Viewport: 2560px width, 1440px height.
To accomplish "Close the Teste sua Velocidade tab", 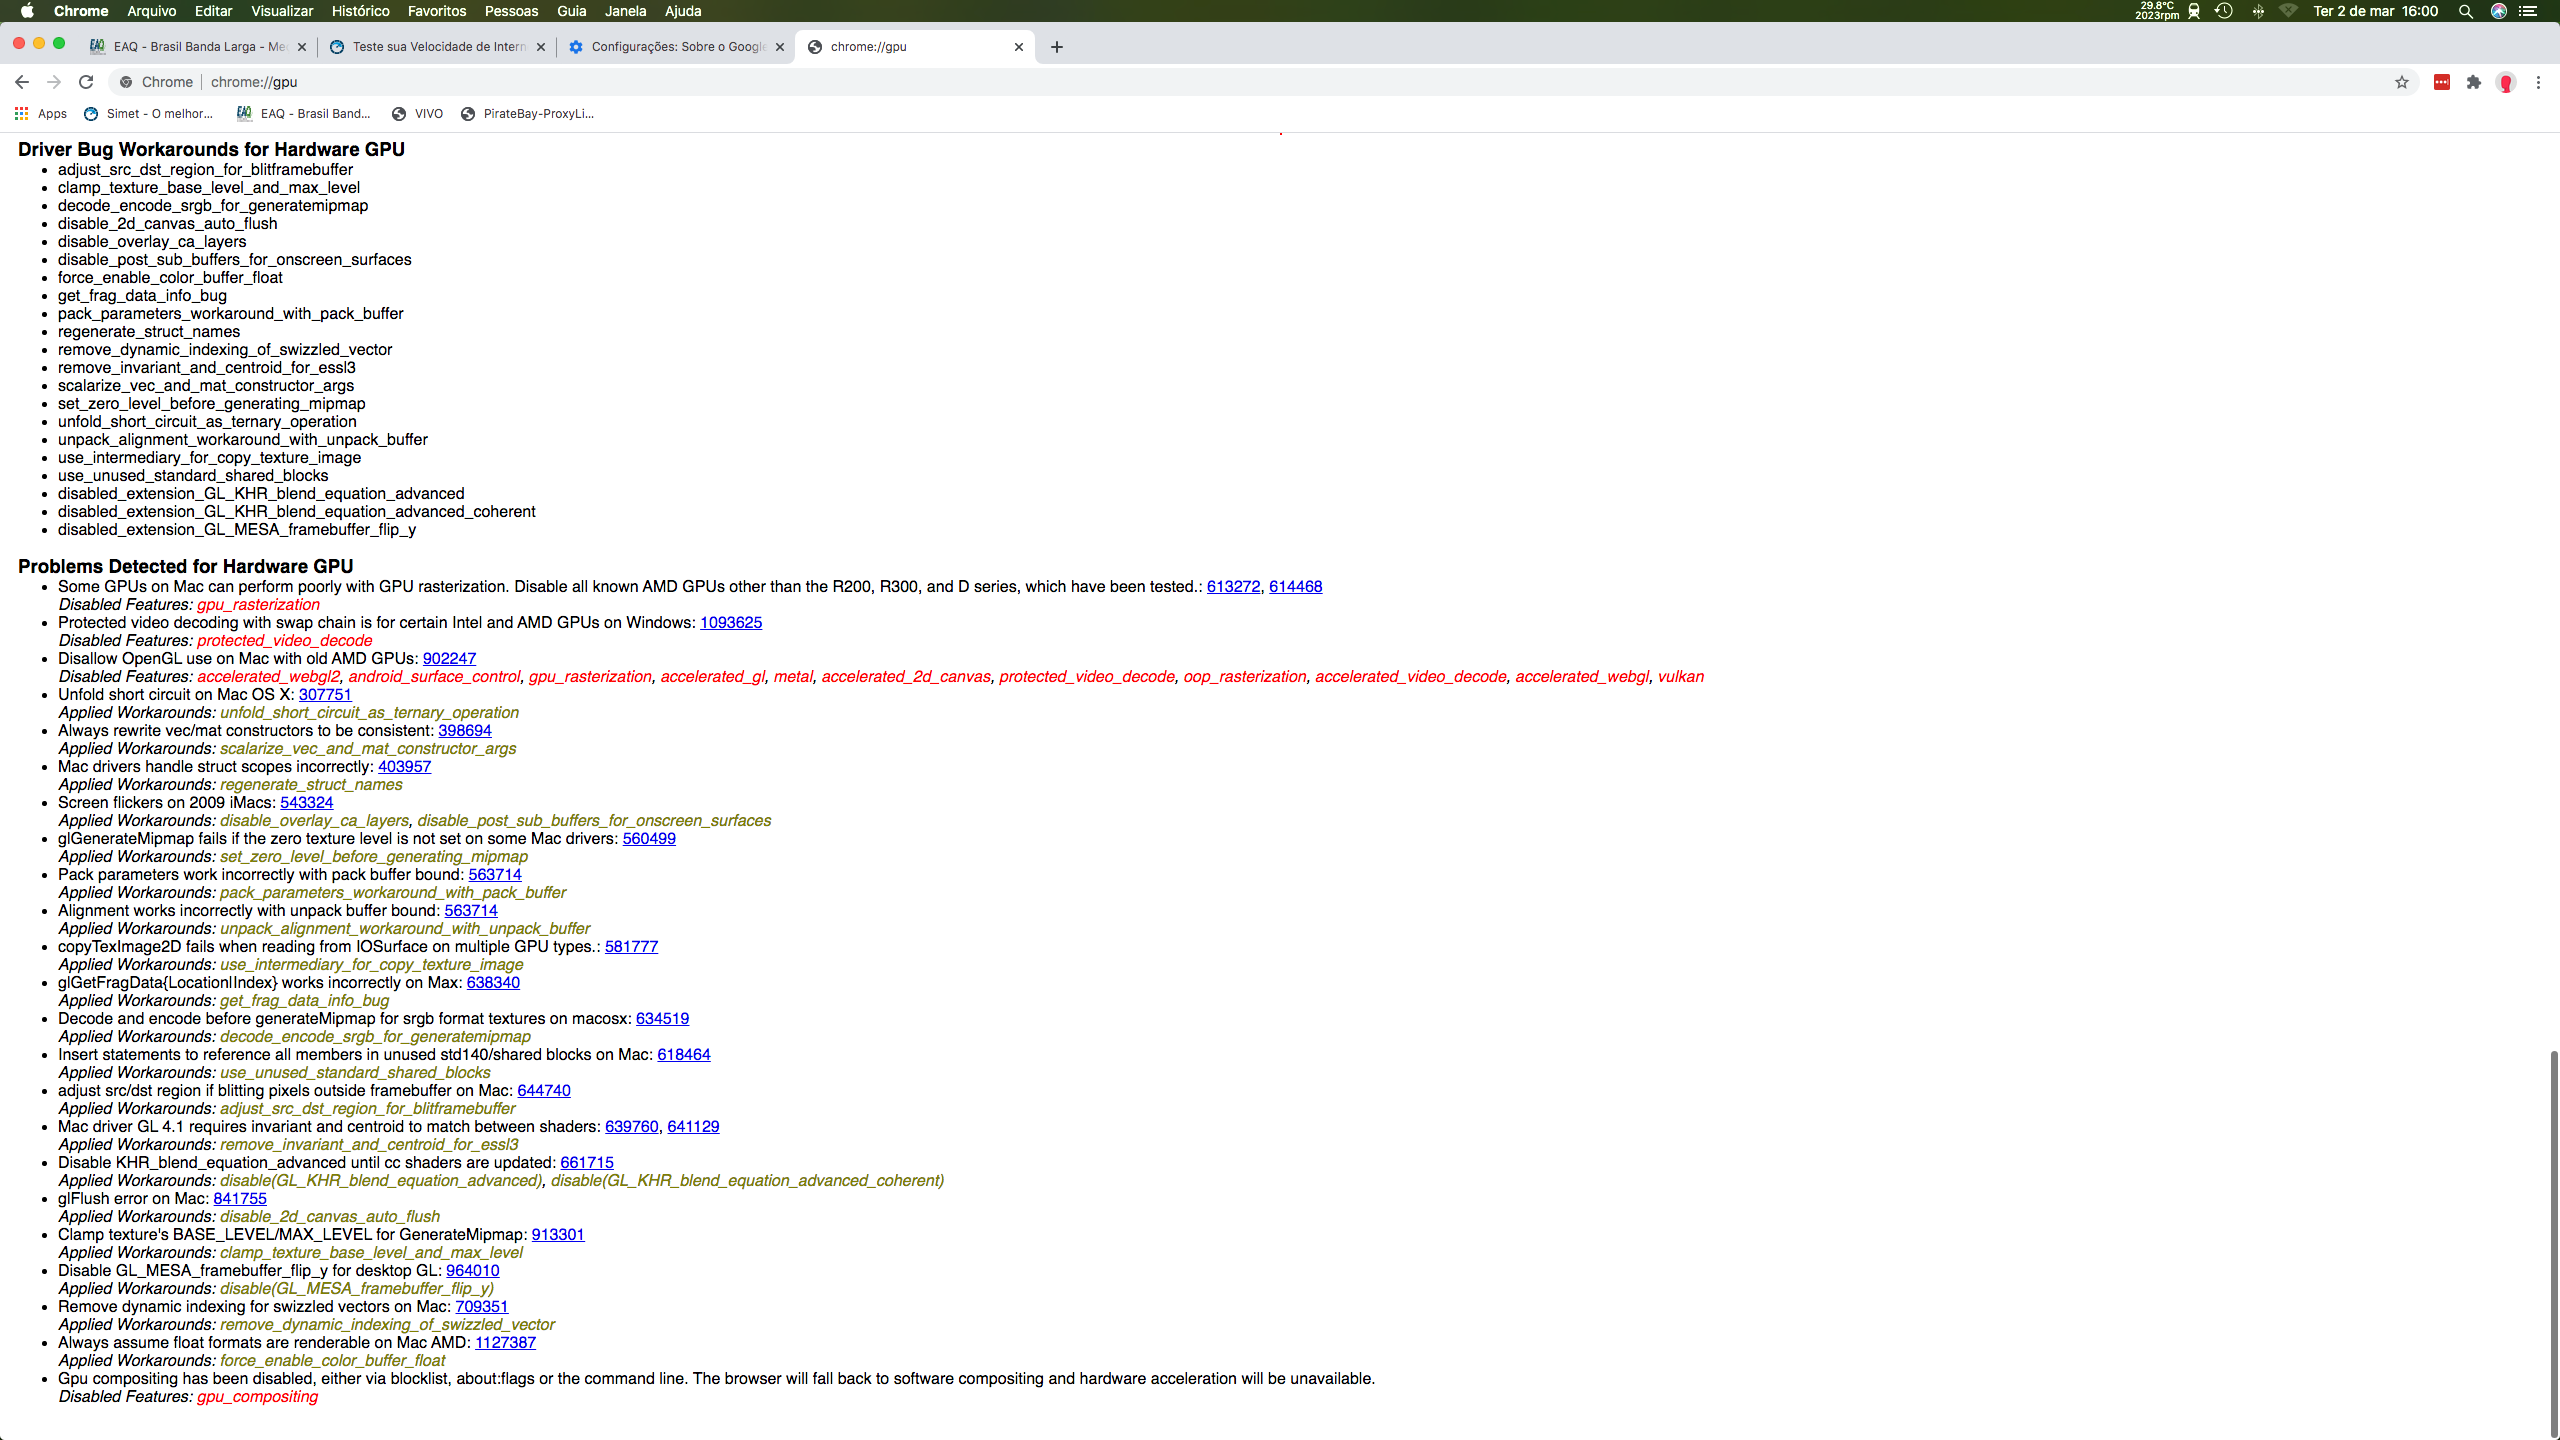I will [x=541, y=47].
